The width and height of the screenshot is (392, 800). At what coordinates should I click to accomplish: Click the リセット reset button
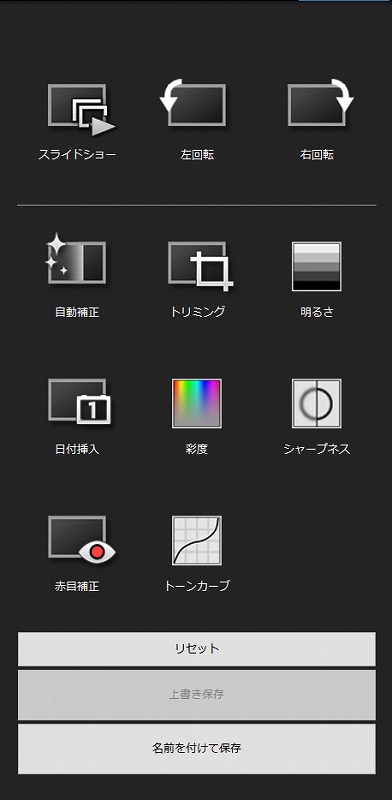click(x=197, y=648)
